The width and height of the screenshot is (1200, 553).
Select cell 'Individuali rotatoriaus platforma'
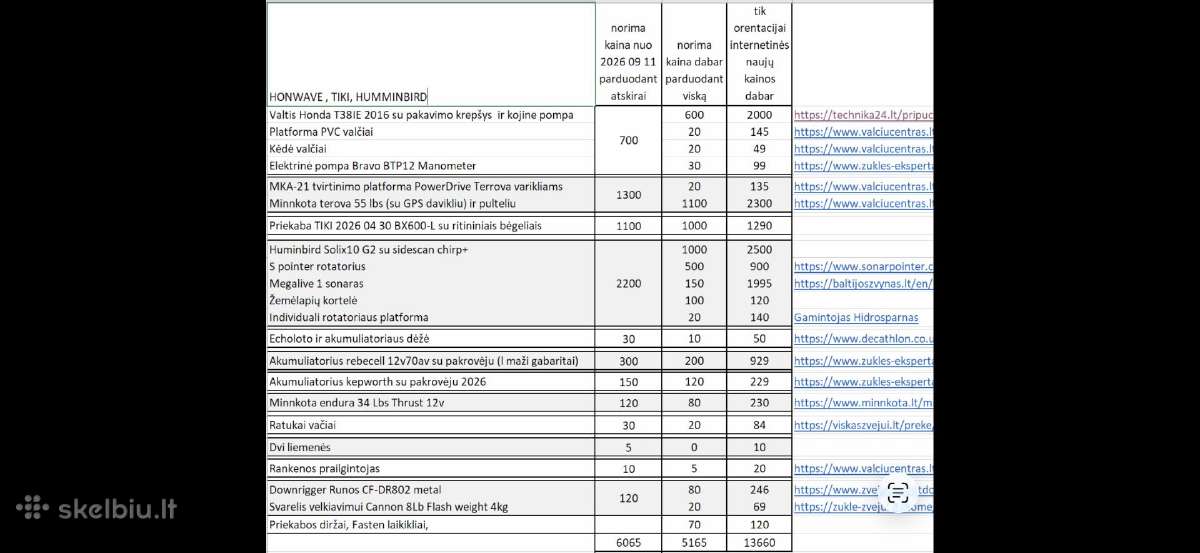coord(431,318)
